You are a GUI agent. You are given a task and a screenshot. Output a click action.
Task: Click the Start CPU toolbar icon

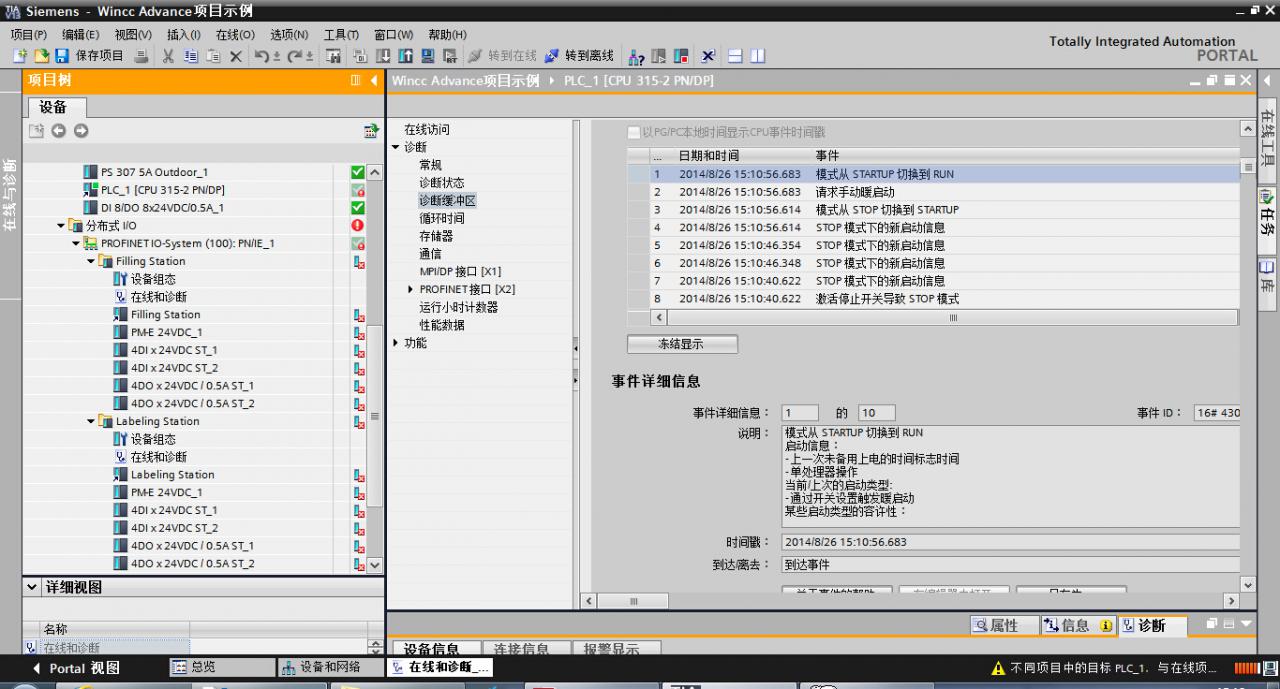[x=658, y=56]
